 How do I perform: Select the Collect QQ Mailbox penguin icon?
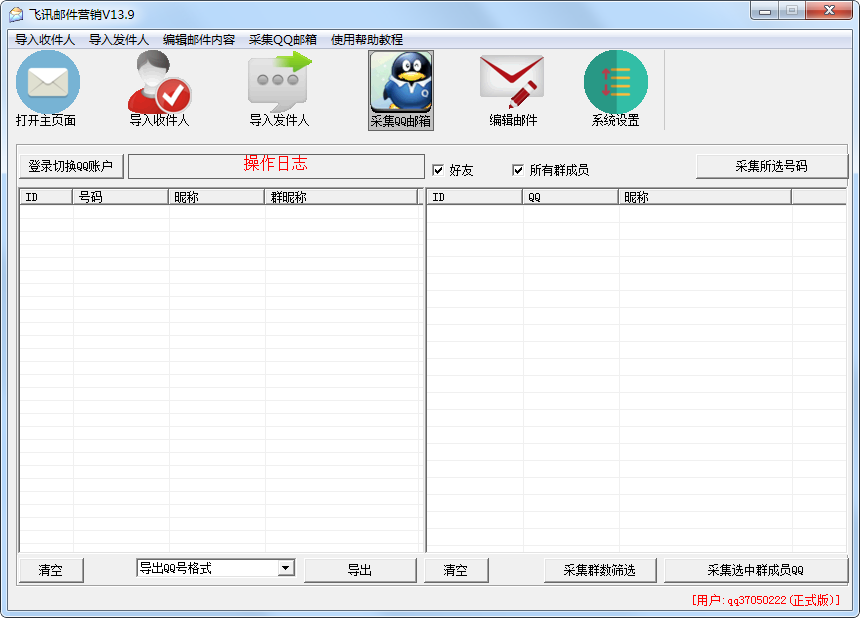point(400,84)
